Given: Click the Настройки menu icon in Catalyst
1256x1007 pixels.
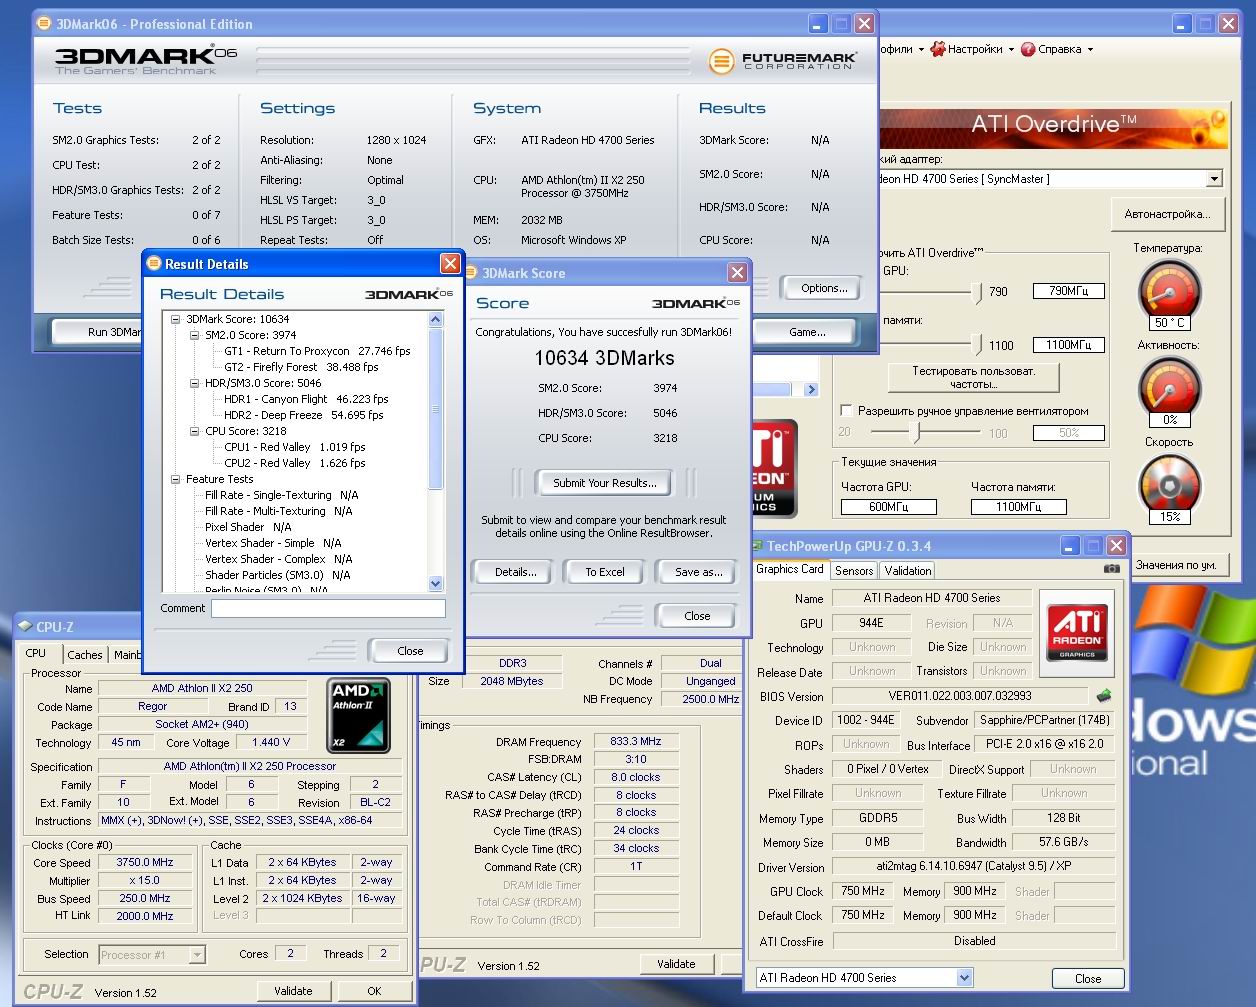Looking at the screenshot, I should pos(938,48).
